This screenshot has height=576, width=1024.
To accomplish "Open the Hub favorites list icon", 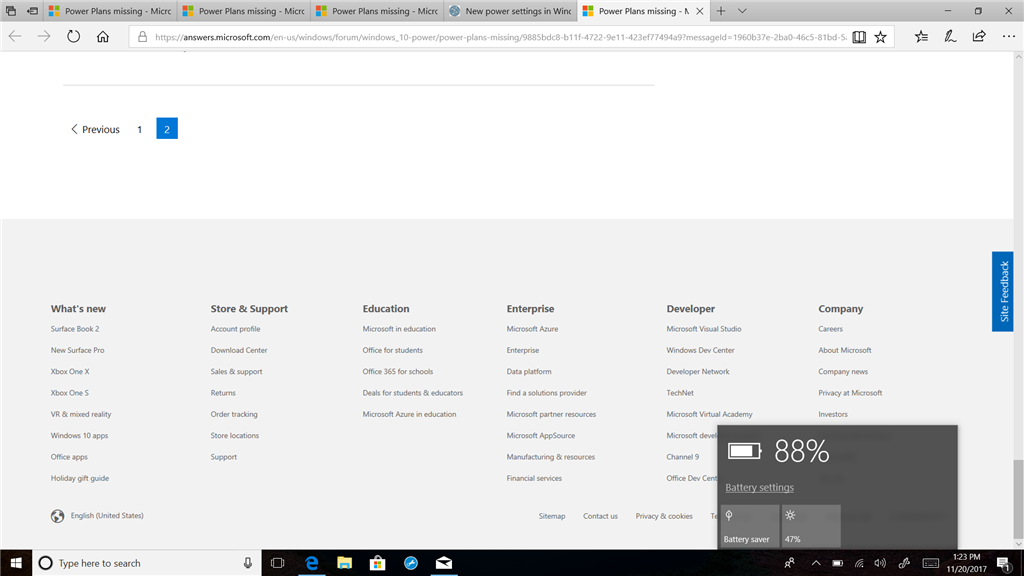I will tap(921, 37).
